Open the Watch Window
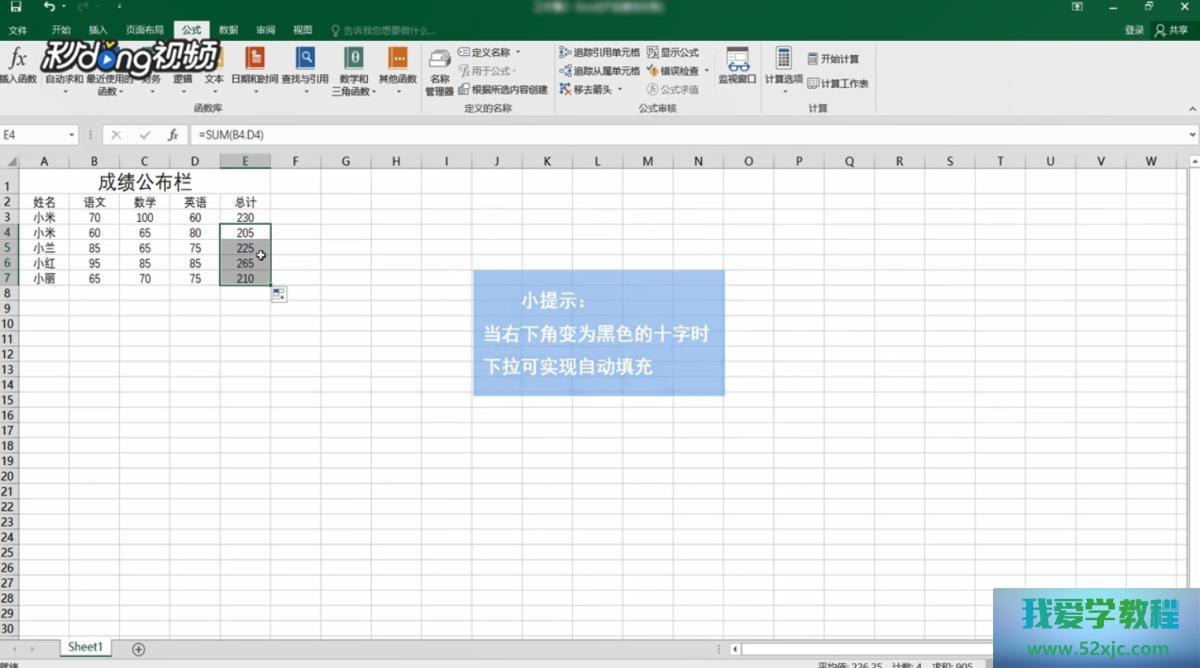Viewport: 1200px width, 668px height. pos(737,66)
